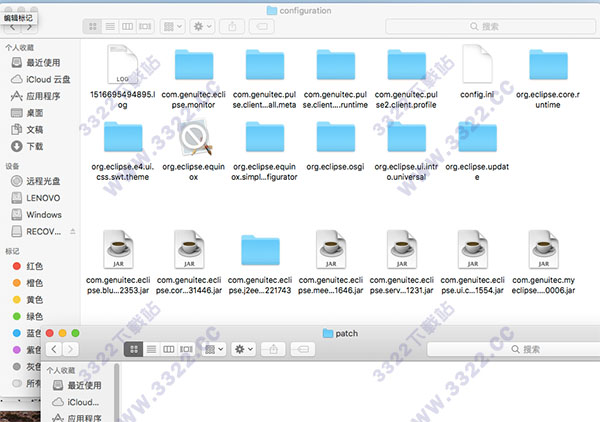
Task: Switch patch window to list view
Action: coord(152,349)
